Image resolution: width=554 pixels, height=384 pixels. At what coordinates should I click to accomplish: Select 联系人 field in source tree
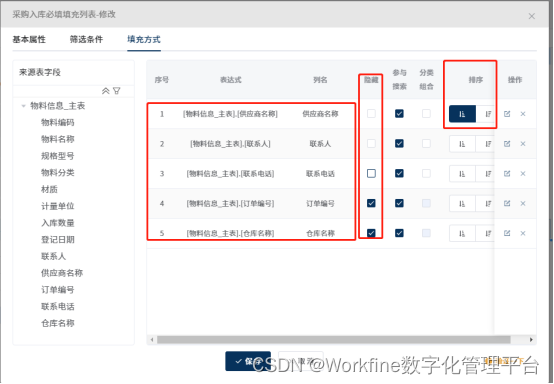click(x=53, y=256)
